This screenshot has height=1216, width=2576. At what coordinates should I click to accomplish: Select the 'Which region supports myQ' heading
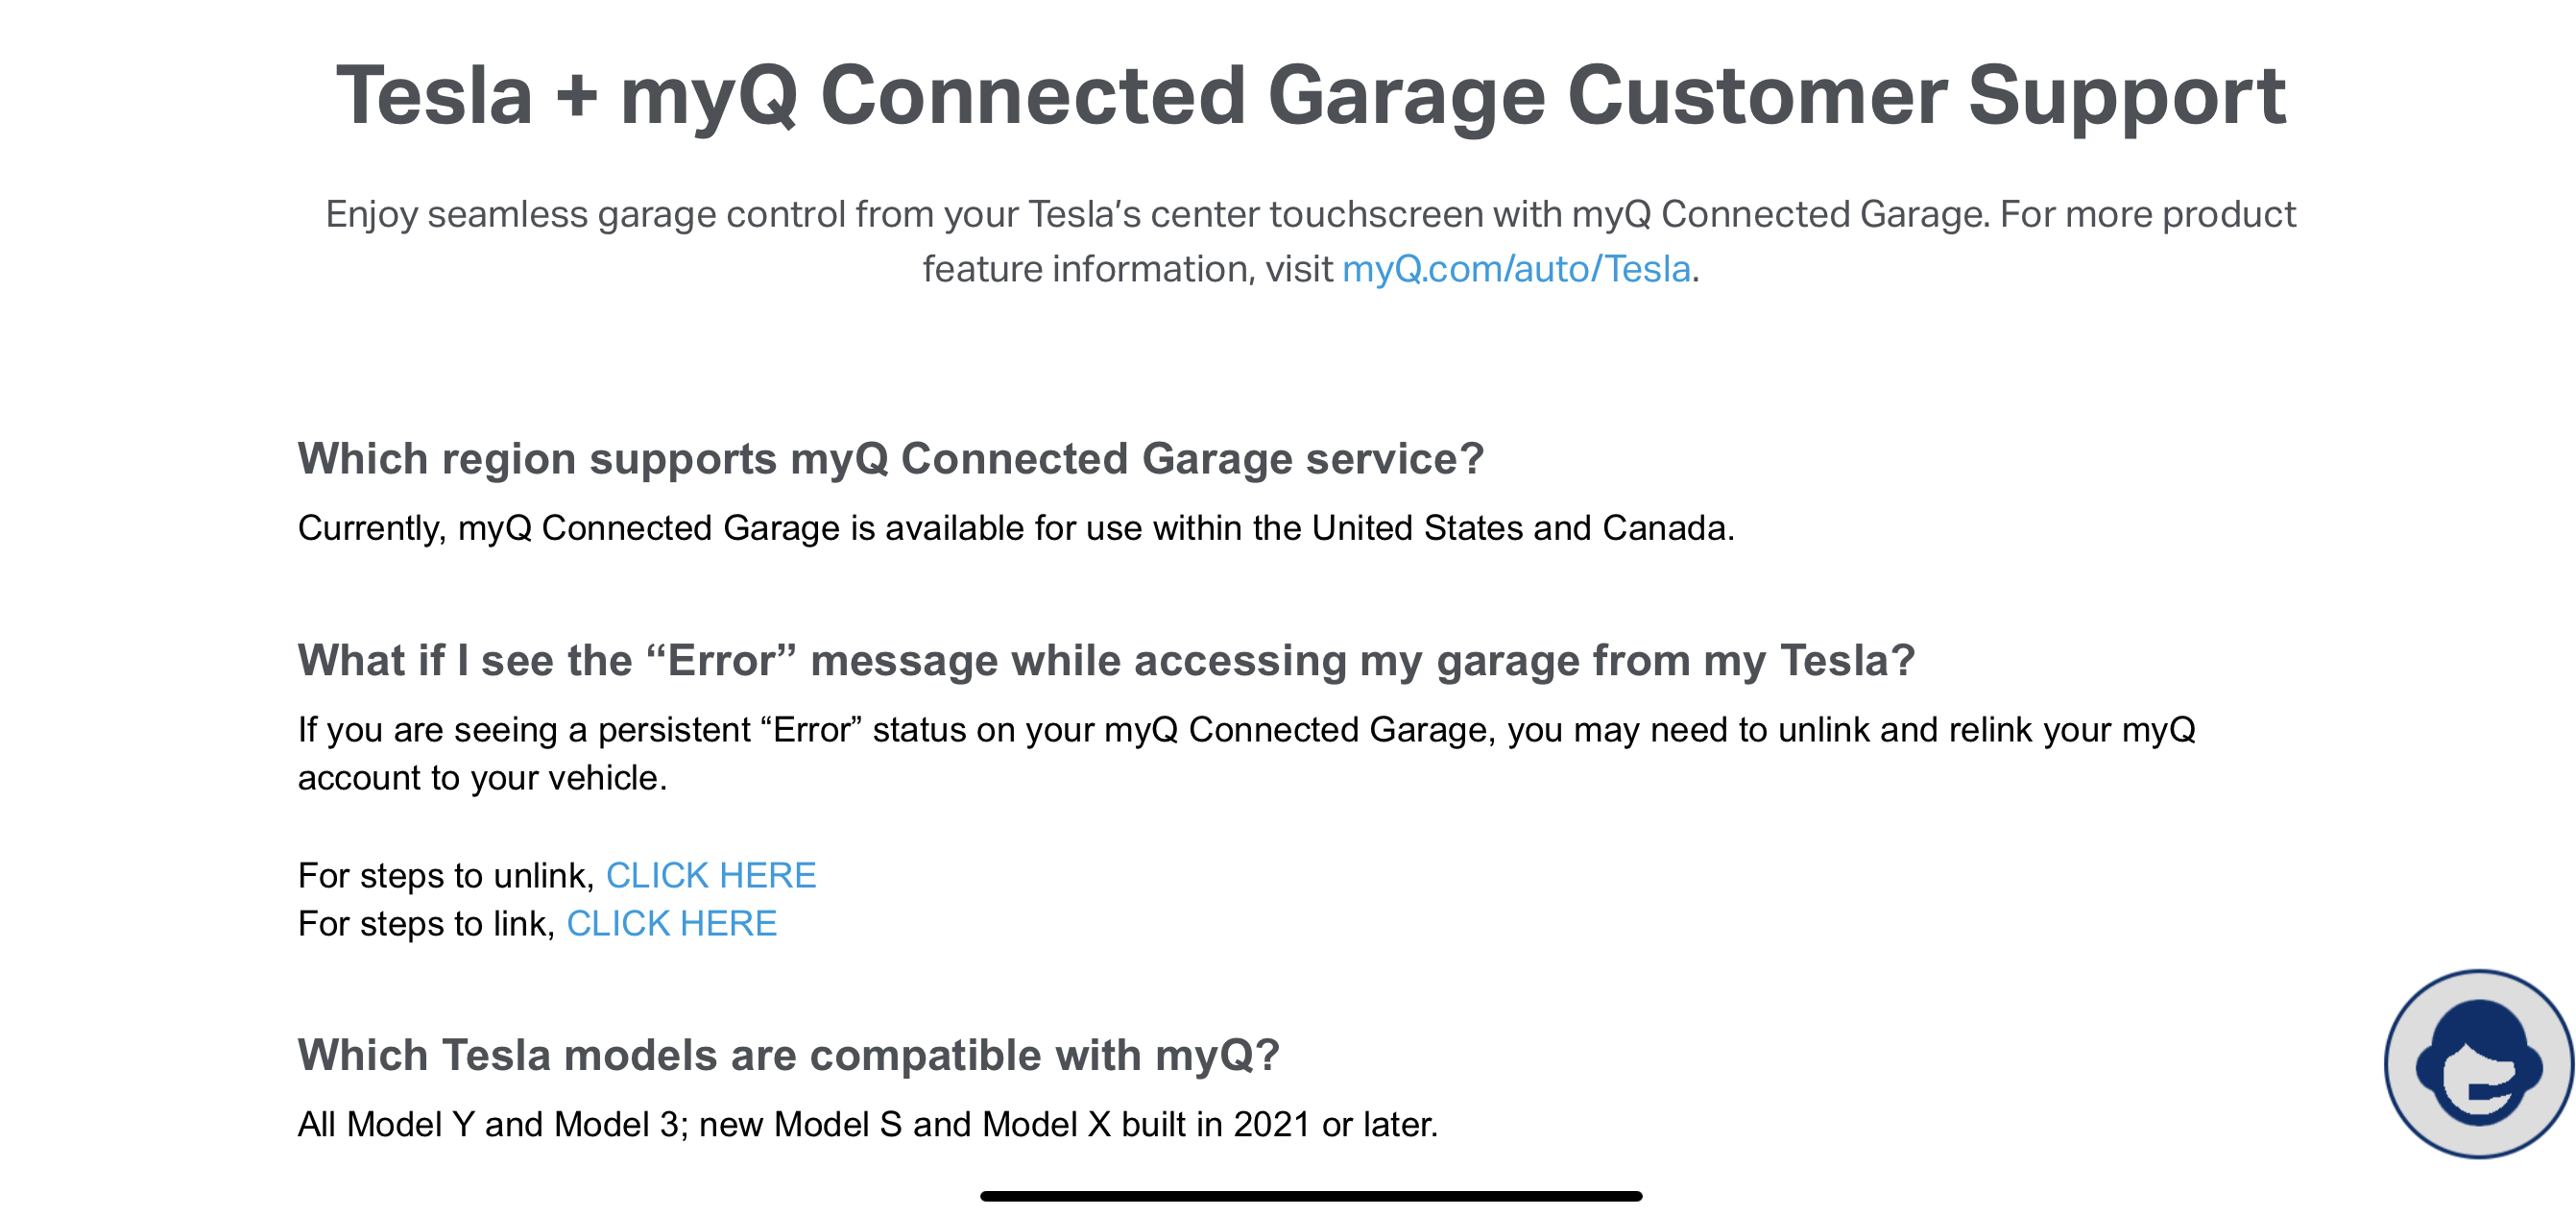pos(890,459)
